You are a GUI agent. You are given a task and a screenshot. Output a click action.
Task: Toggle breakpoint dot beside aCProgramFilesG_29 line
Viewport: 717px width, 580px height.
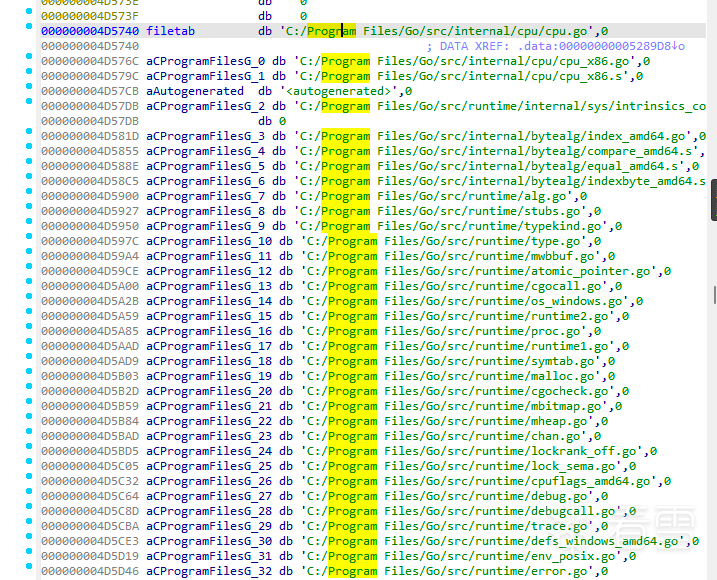[x=29, y=521]
